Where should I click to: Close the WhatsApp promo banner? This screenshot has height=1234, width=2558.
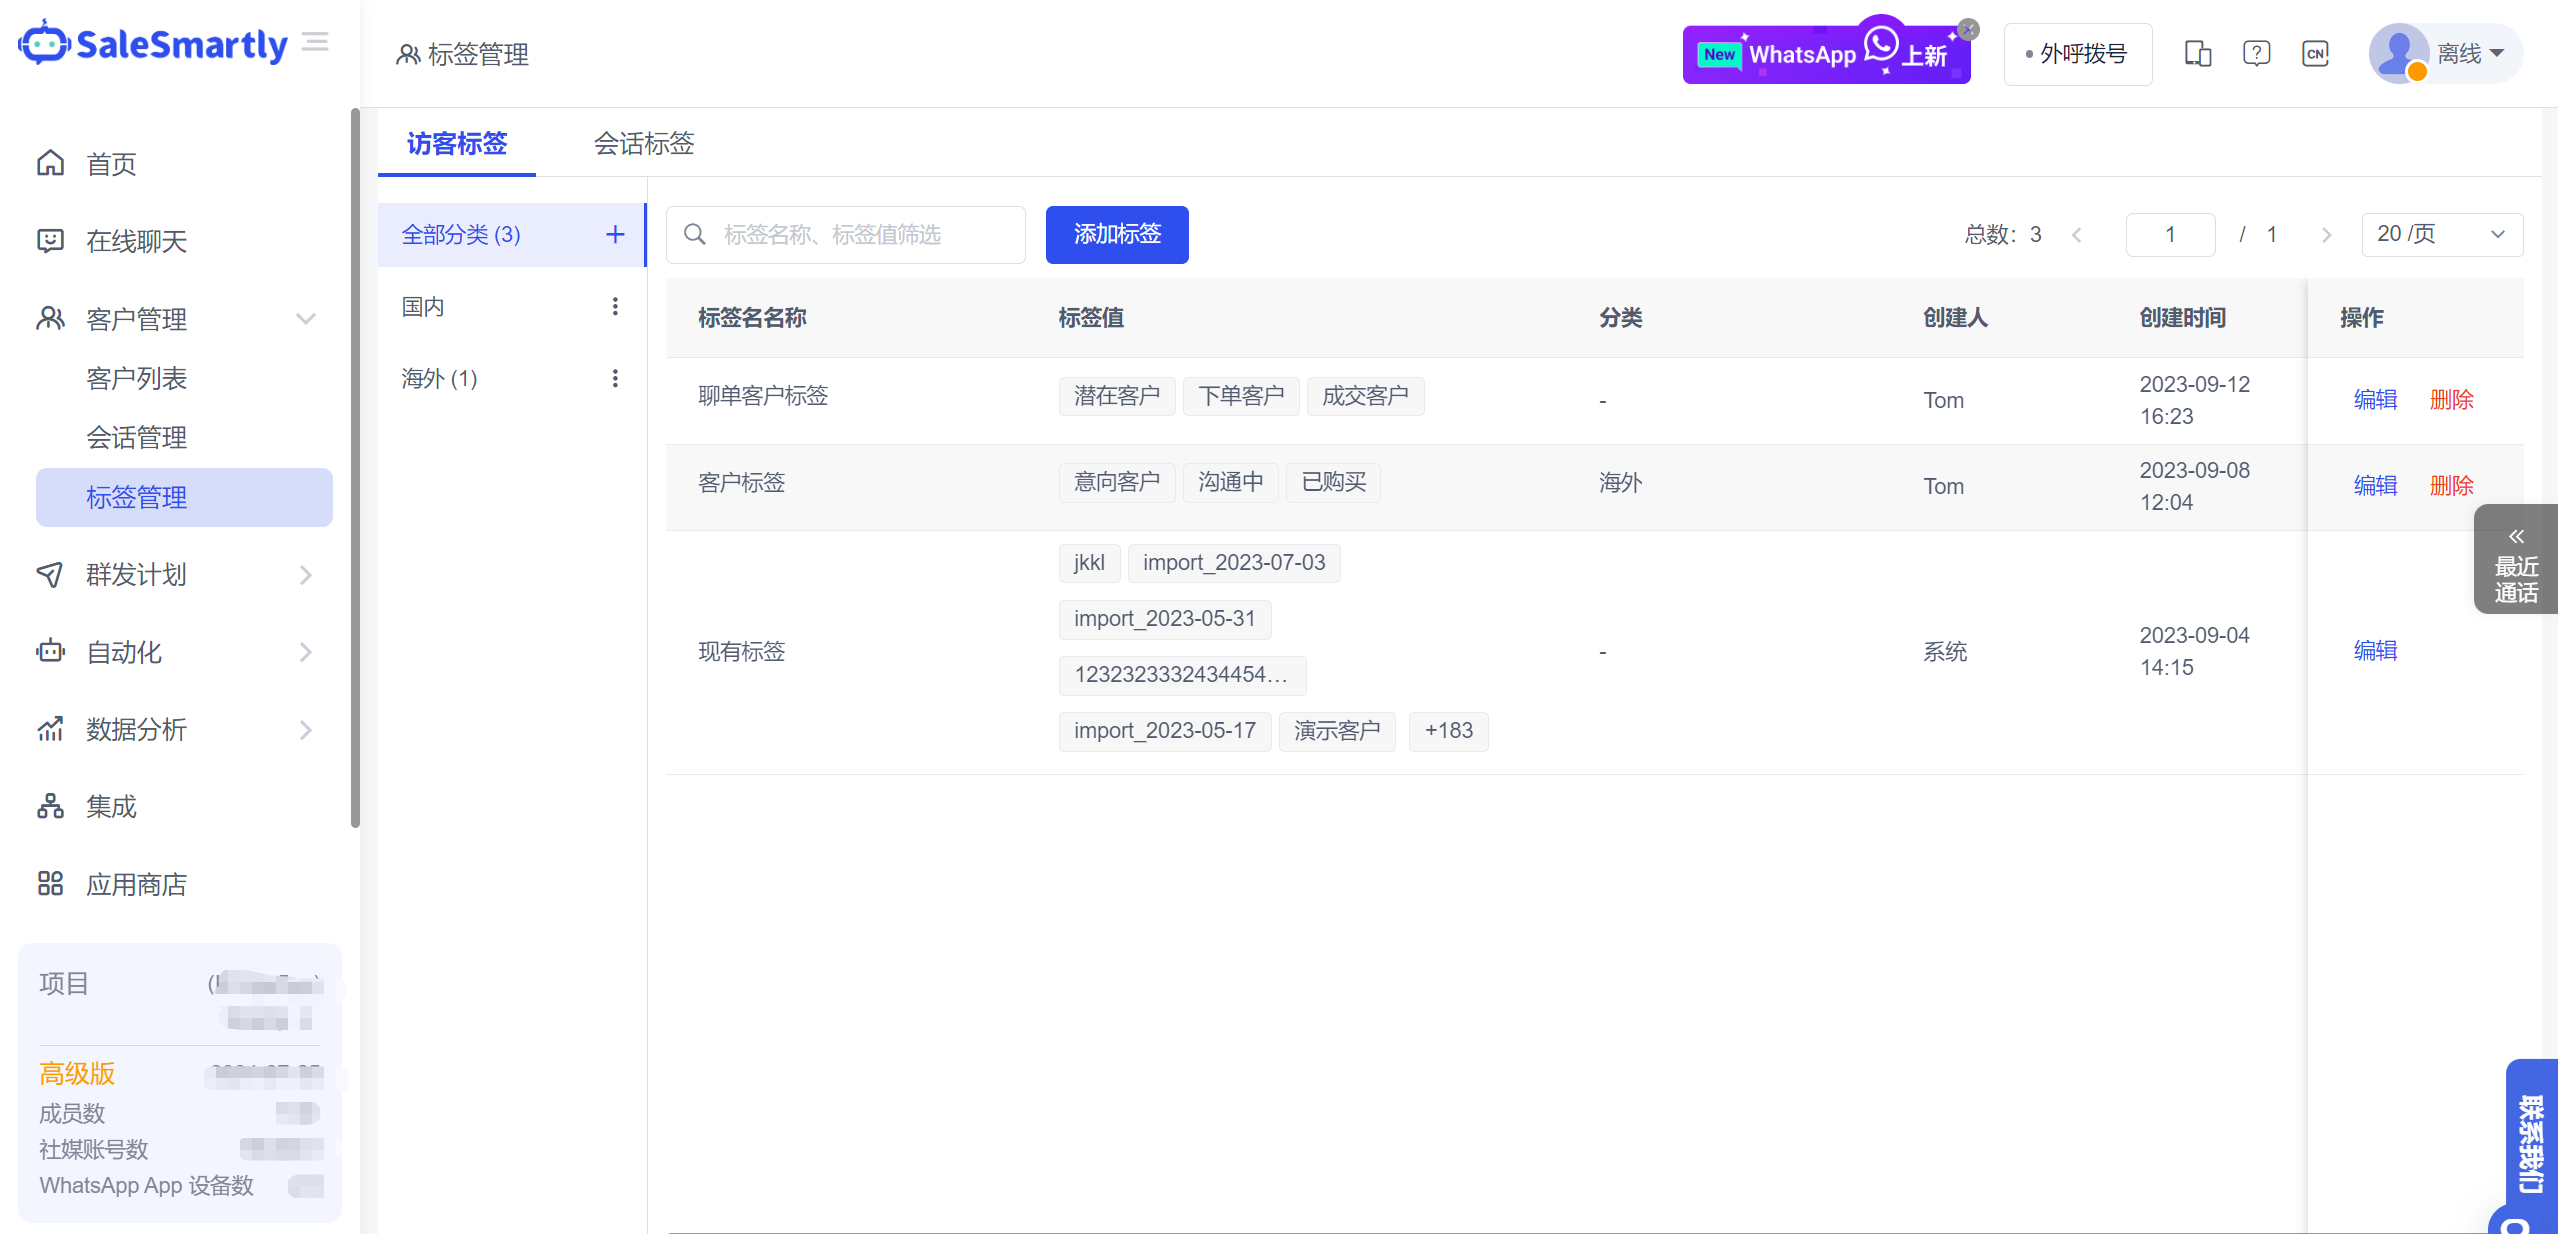[1968, 29]
